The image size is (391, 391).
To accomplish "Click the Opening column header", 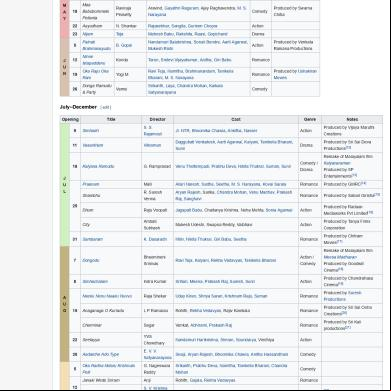I will click(x=70, y=119).
